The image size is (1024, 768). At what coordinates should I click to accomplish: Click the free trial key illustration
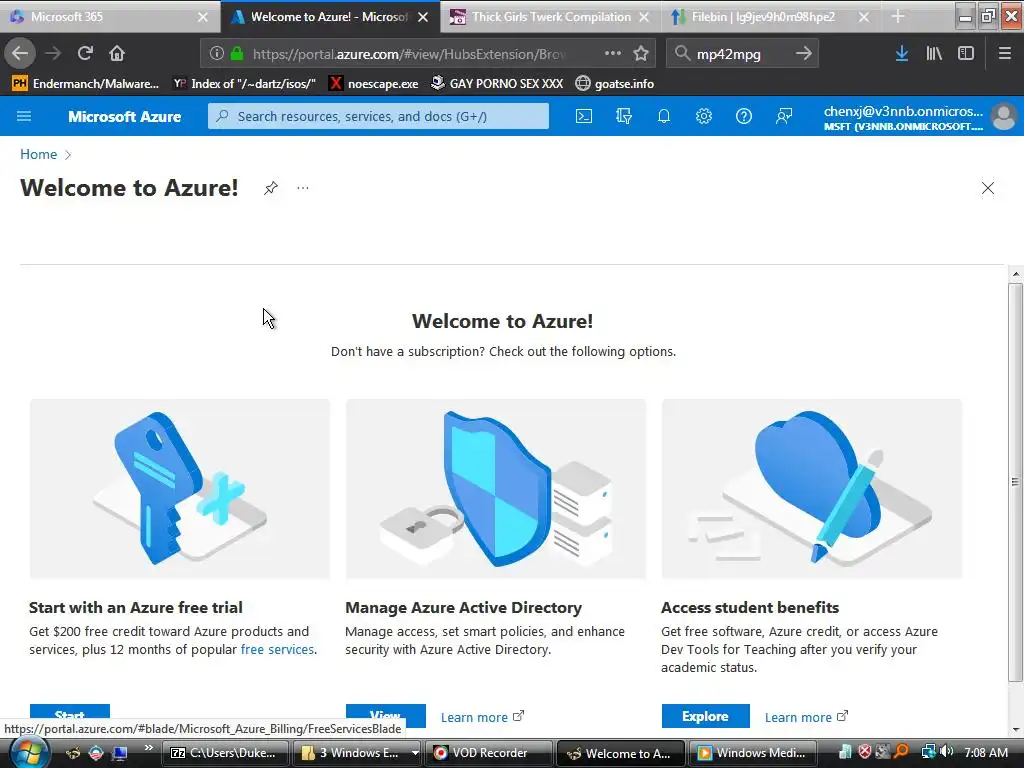180,488
